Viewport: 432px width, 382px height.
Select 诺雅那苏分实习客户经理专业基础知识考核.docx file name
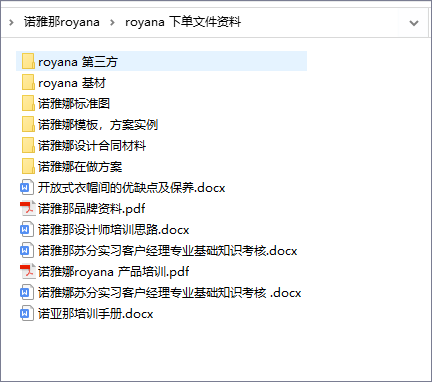[x=167, y=251]
